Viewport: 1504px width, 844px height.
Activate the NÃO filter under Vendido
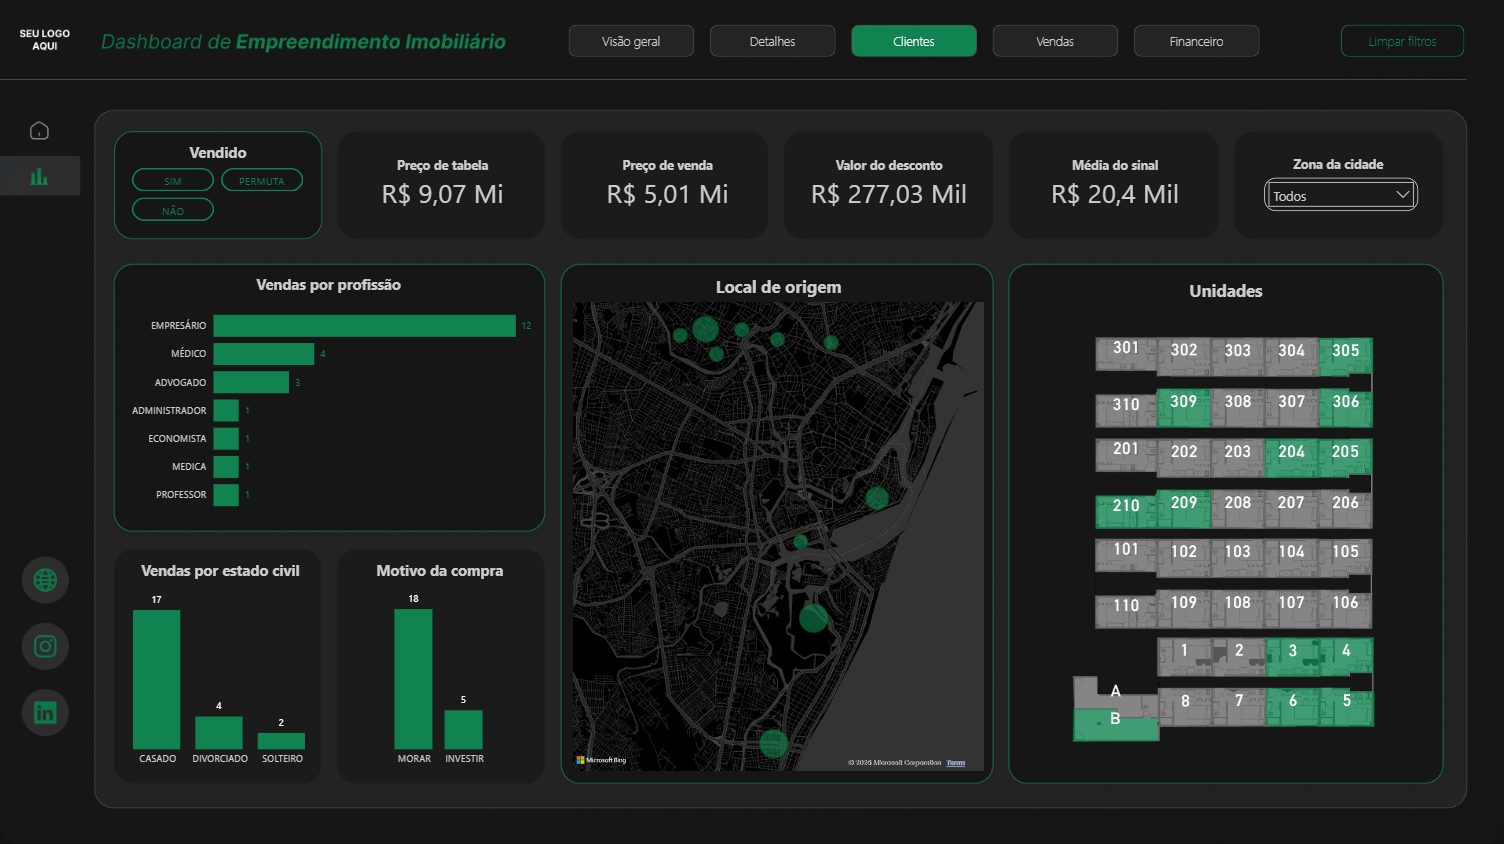tap(172, 209)
